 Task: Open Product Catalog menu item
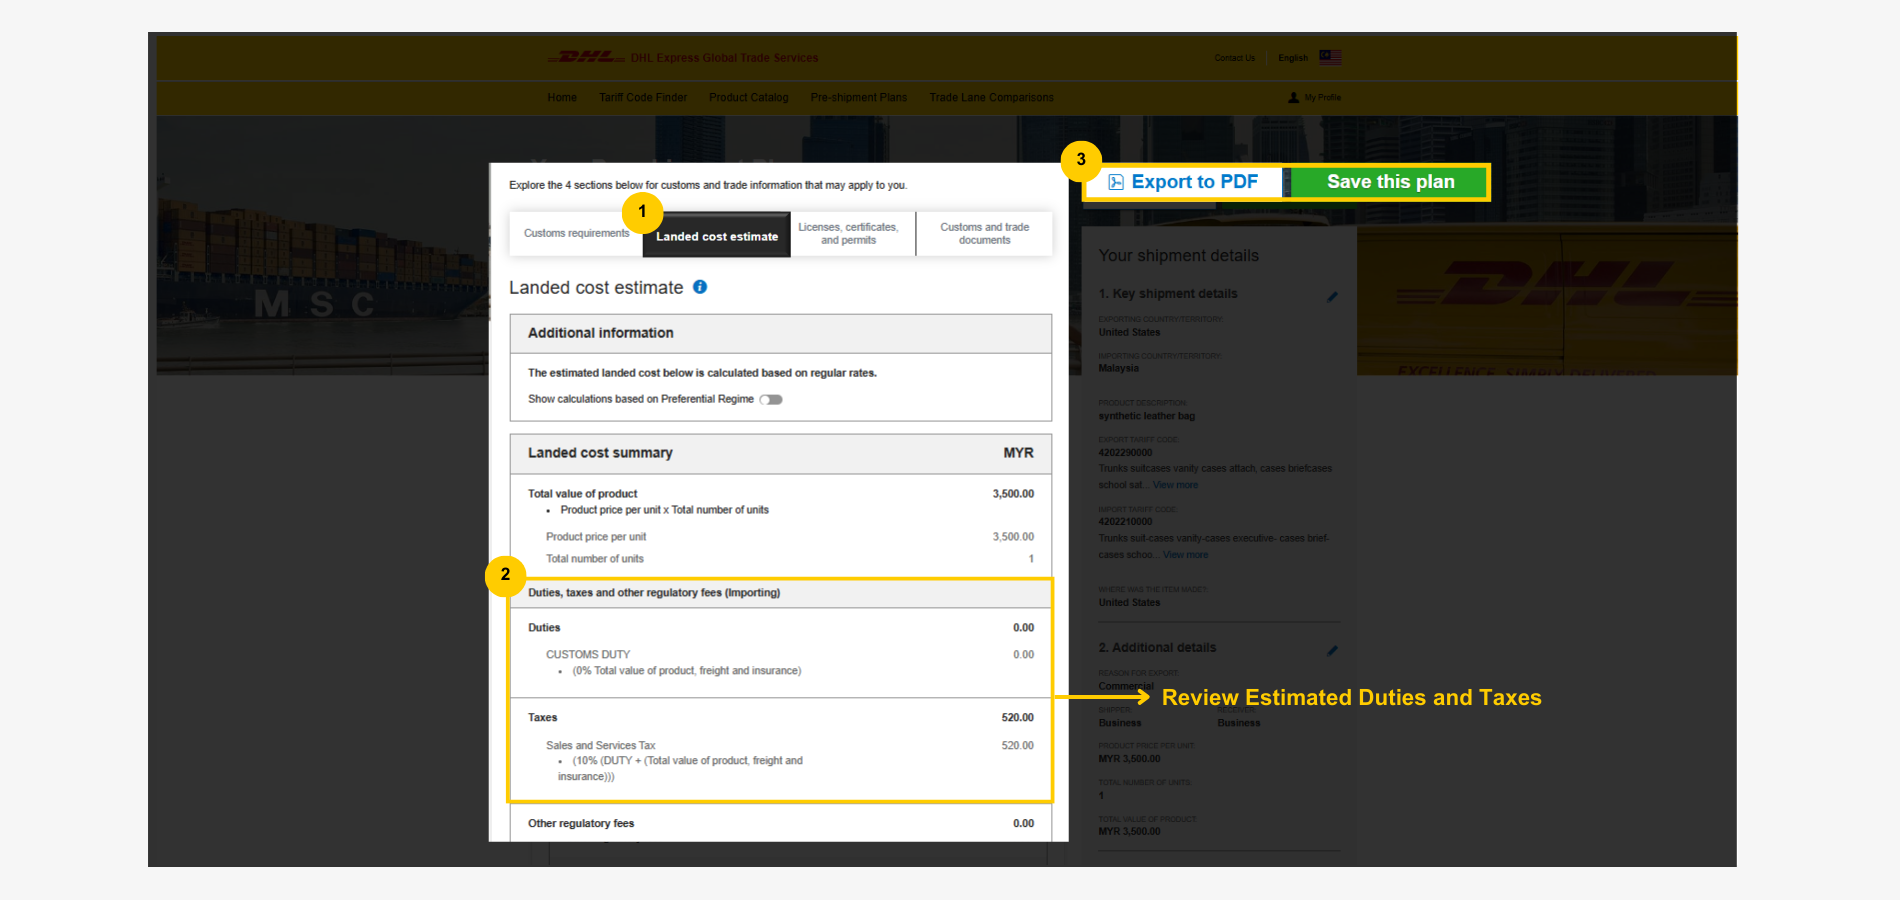pyautogui.click(x=749, y=98)
